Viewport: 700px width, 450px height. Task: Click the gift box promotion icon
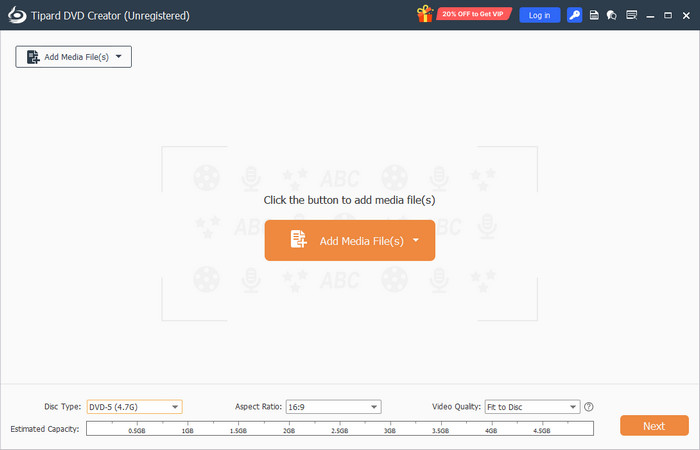[x=426, y=15]
